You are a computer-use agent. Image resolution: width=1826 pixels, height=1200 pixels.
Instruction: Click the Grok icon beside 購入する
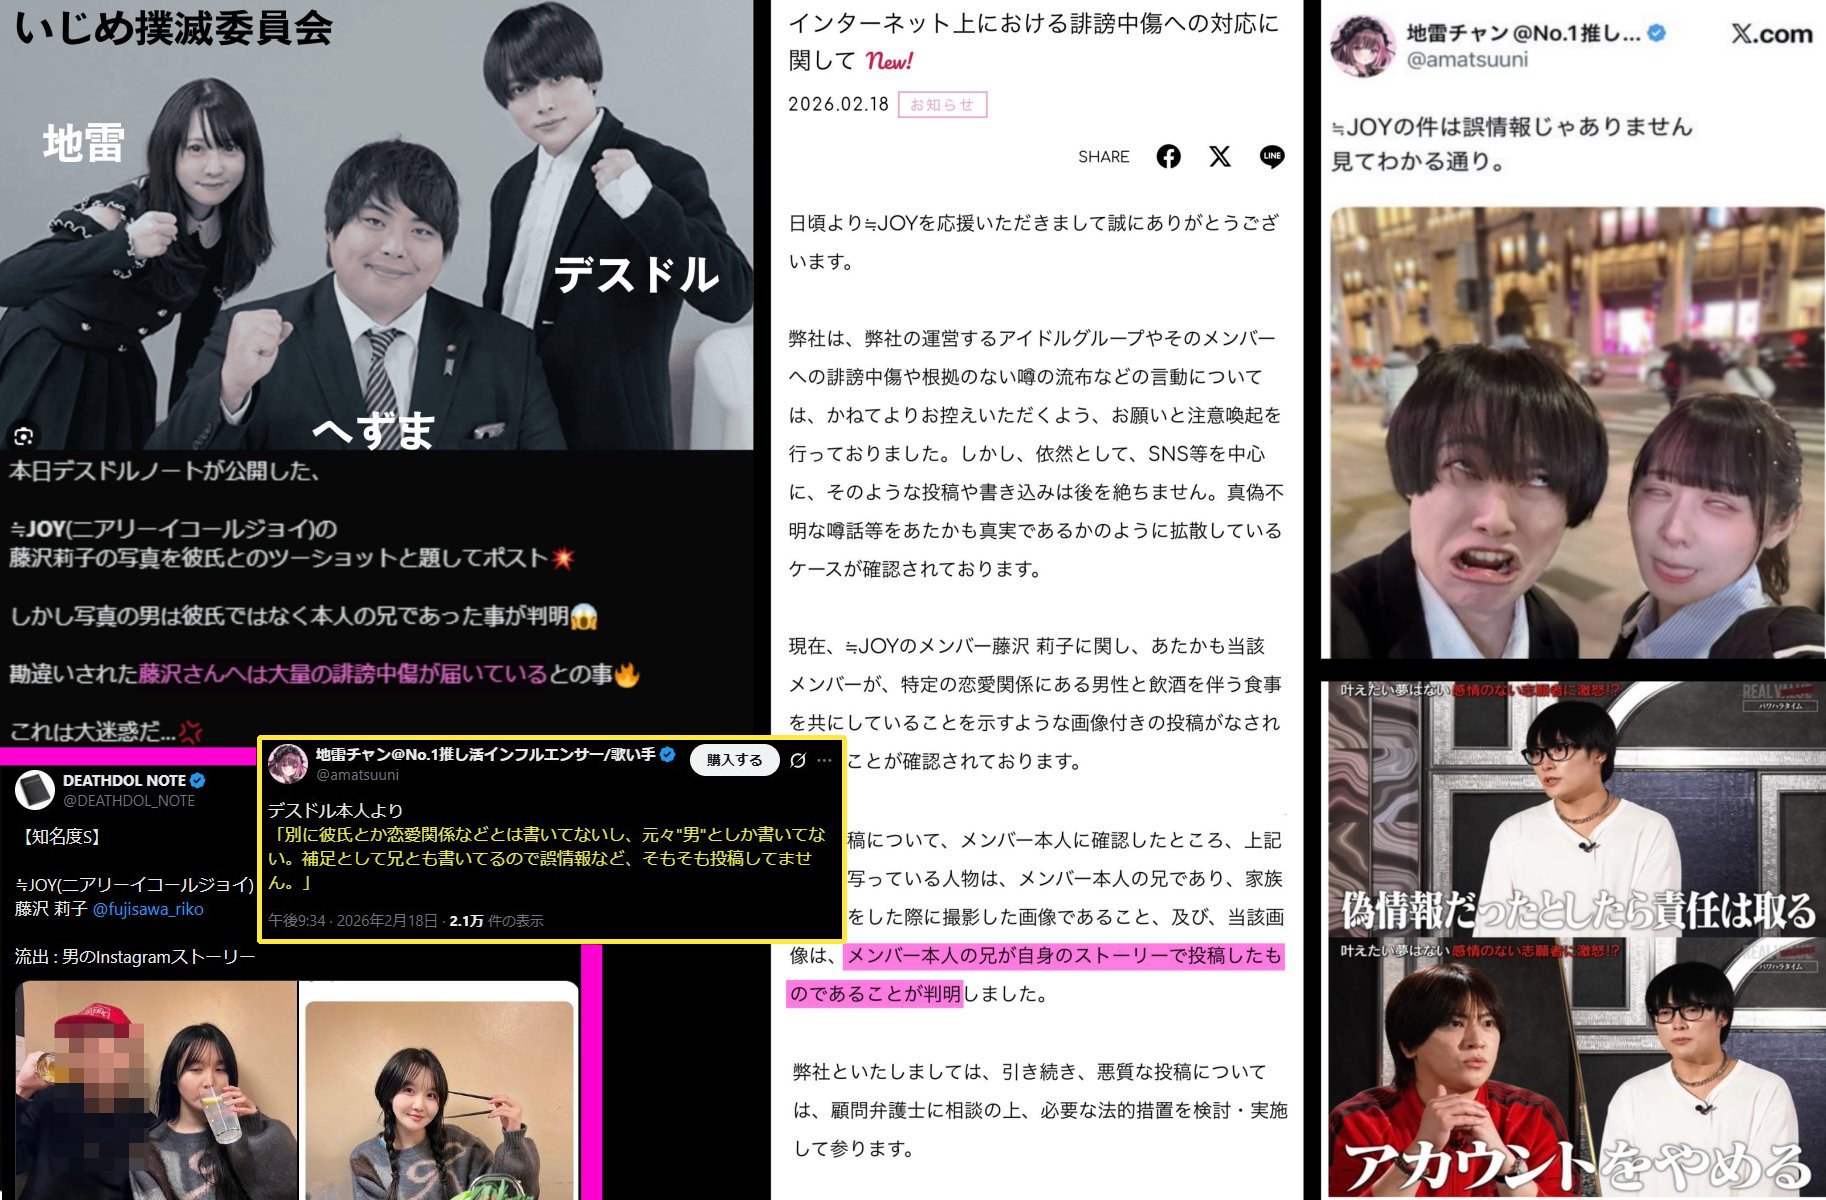click(797, 760)
